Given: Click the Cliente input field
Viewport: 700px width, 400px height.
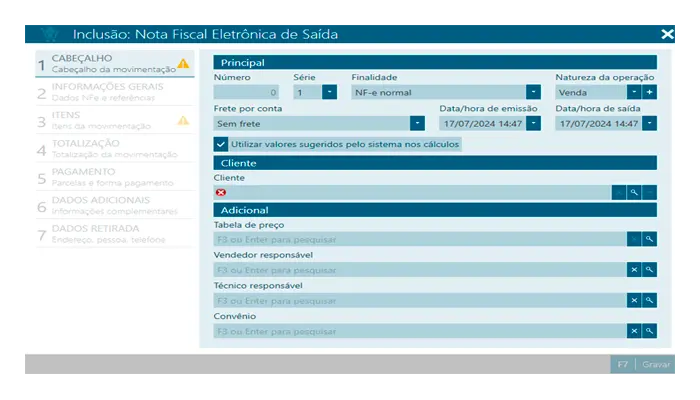Looking at the screenshot, I should point(420,192).
